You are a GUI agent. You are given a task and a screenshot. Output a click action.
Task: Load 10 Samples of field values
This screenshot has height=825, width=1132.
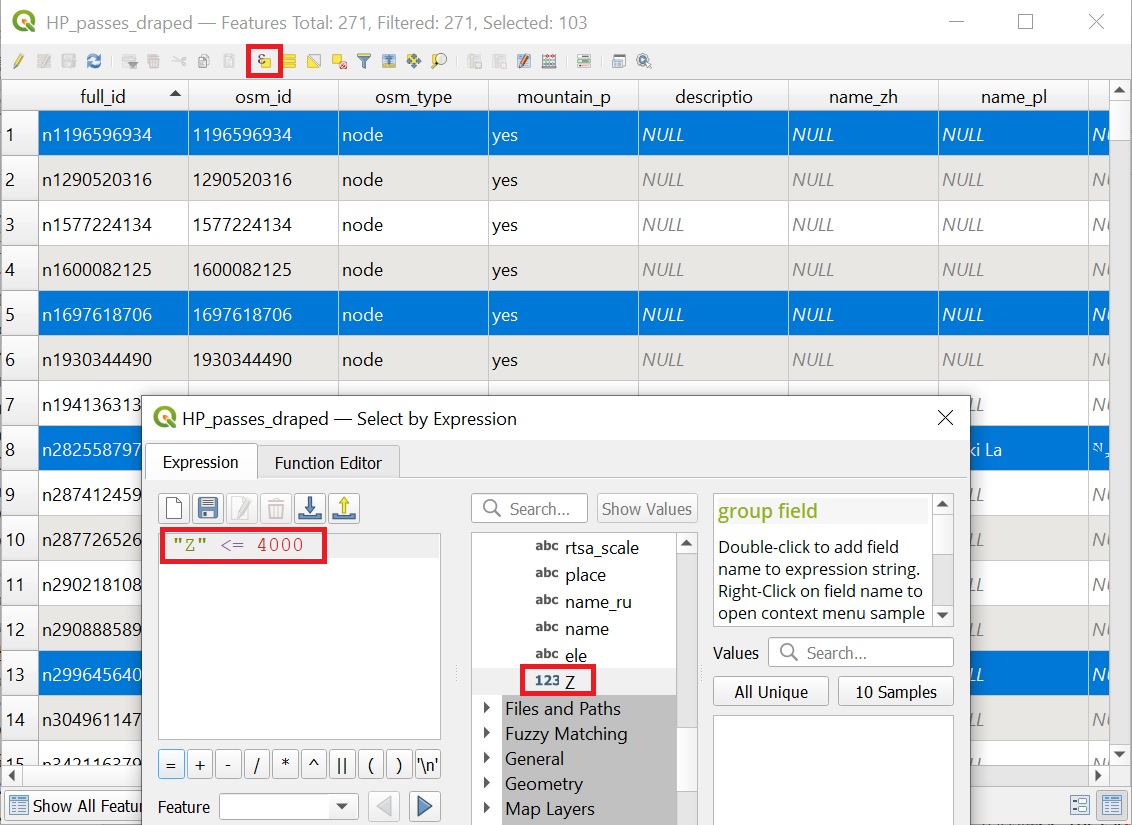tap(896, 691)
